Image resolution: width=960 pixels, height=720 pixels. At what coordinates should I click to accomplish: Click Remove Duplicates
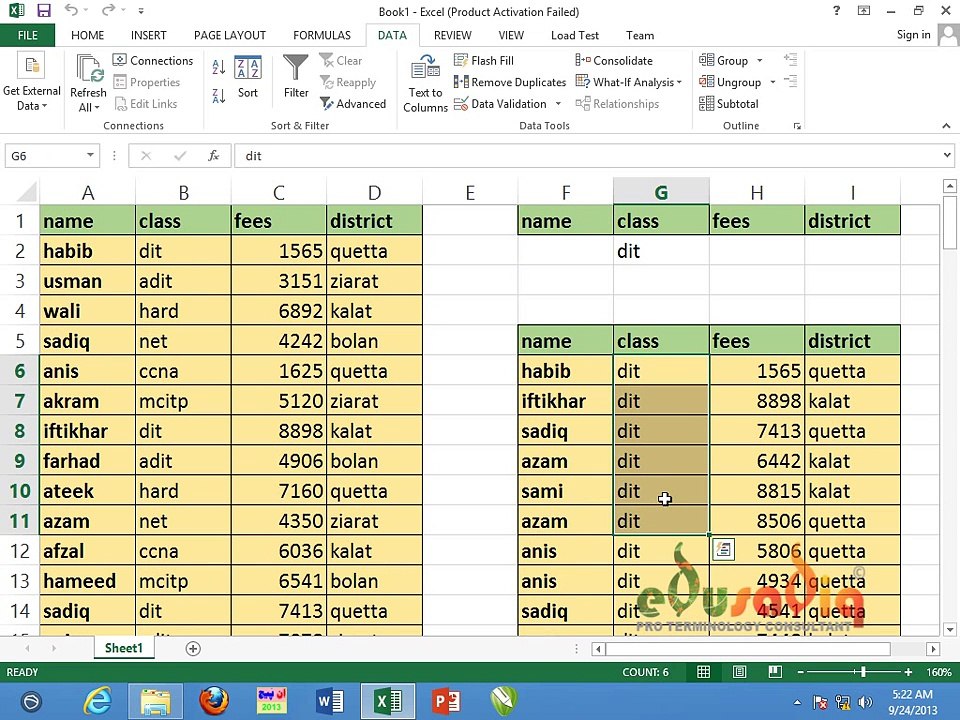click(510, 82)
